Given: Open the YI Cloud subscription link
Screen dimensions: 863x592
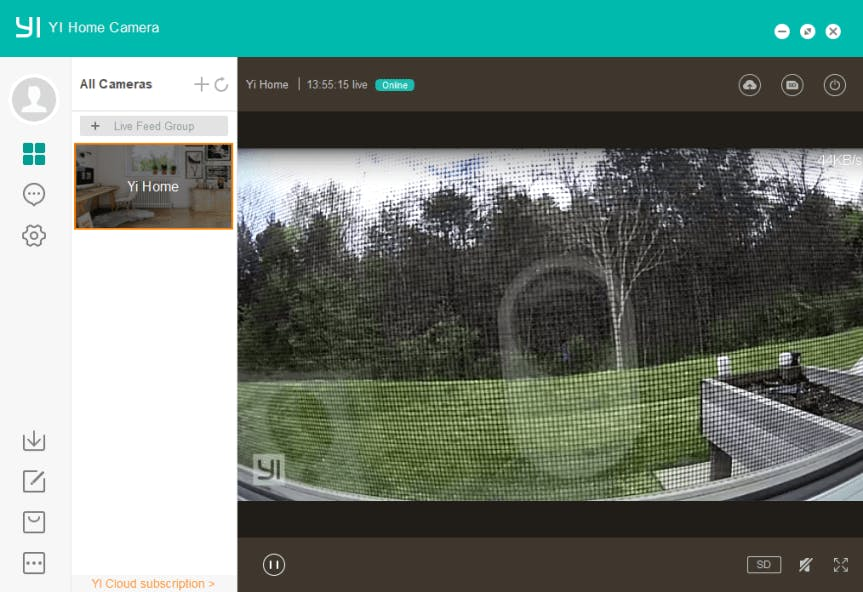Looking at the screenshot, I should 152,583.
